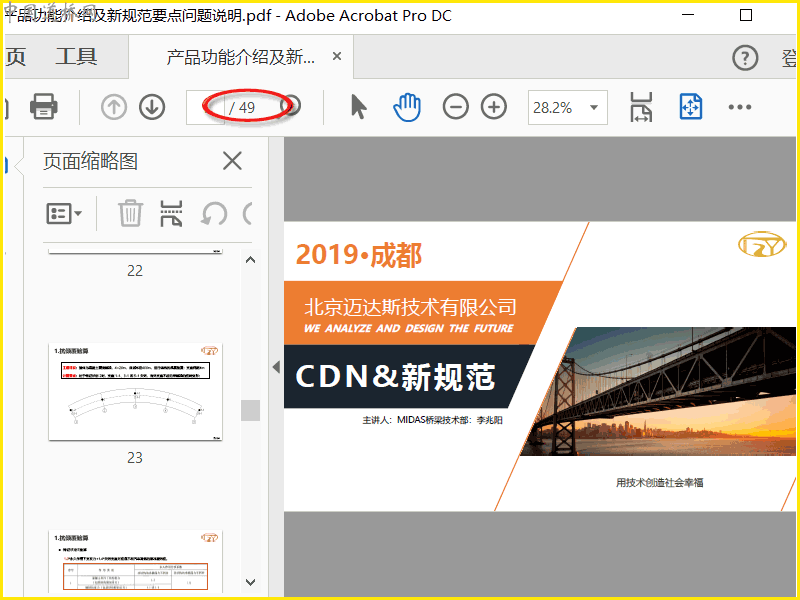The image size is (800, 600).
Task: Select the 产品功能介绍及新... document tab
Action: [241, 57]
